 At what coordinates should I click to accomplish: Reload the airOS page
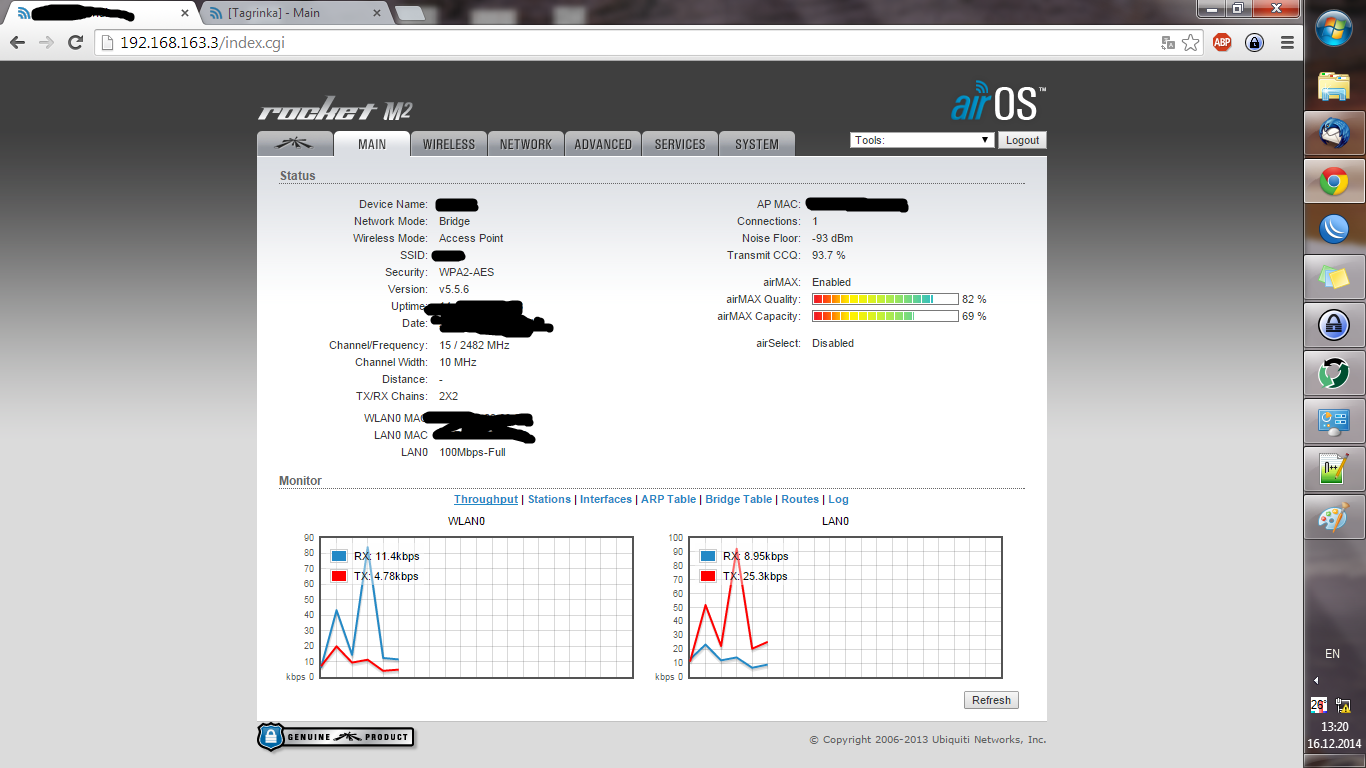tap(75, 43)
